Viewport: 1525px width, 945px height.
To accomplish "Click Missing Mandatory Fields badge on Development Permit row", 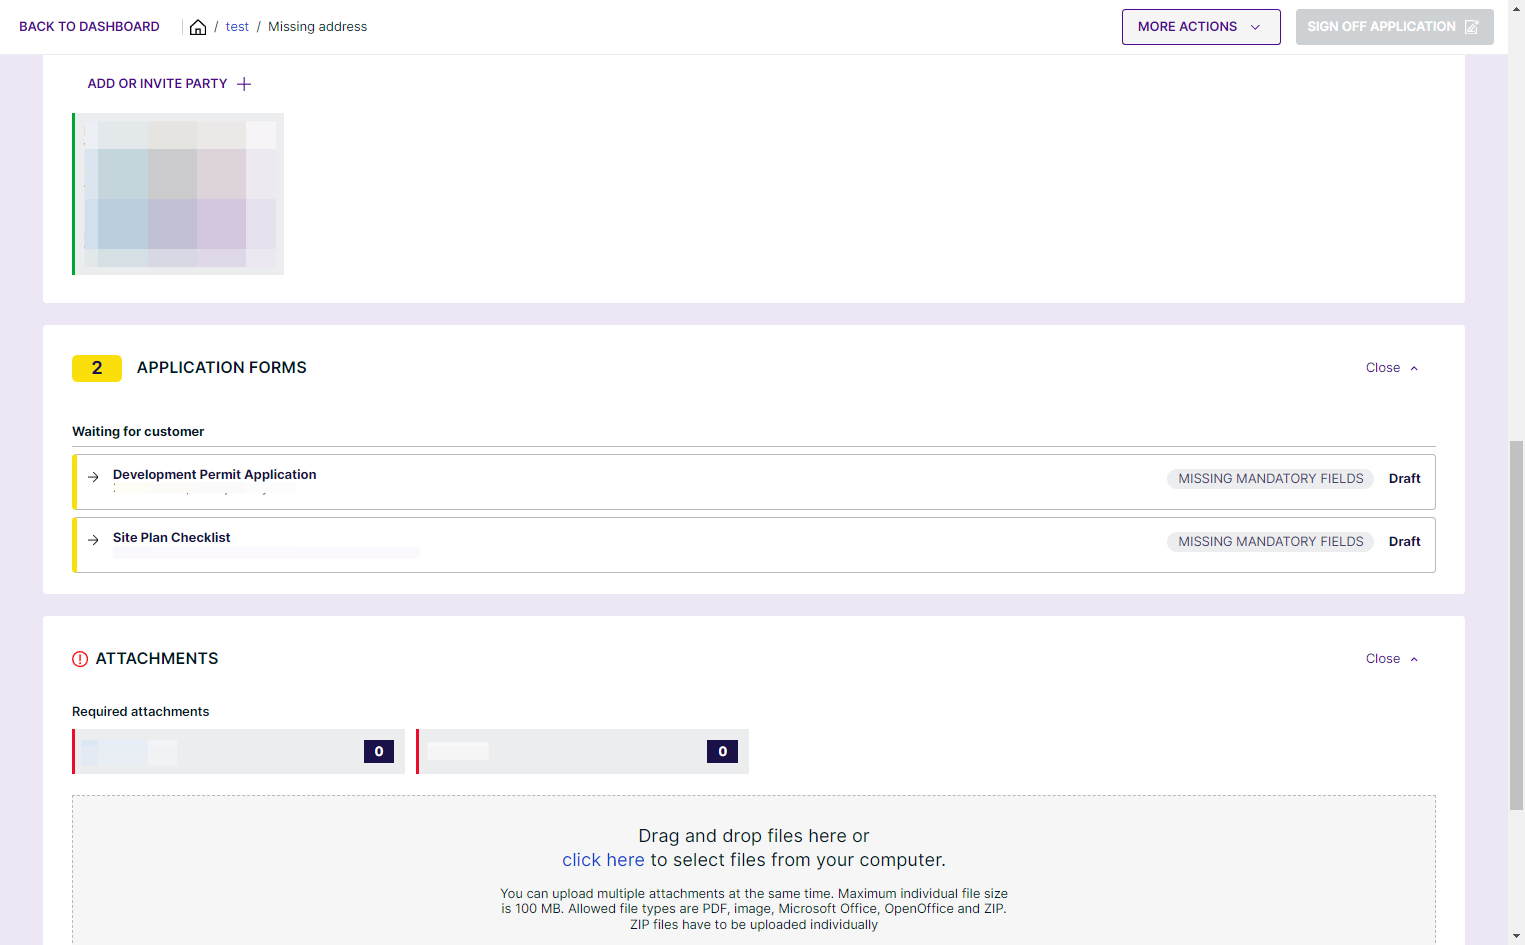I will tap(1270, 479).
